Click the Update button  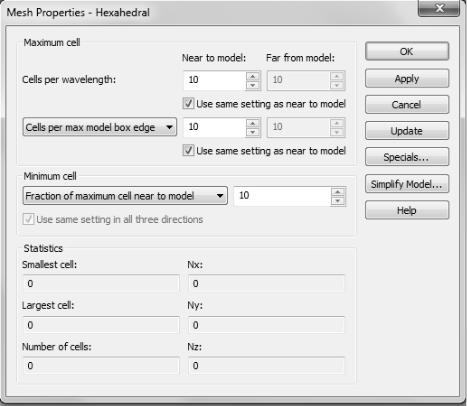tap(407, 131)
